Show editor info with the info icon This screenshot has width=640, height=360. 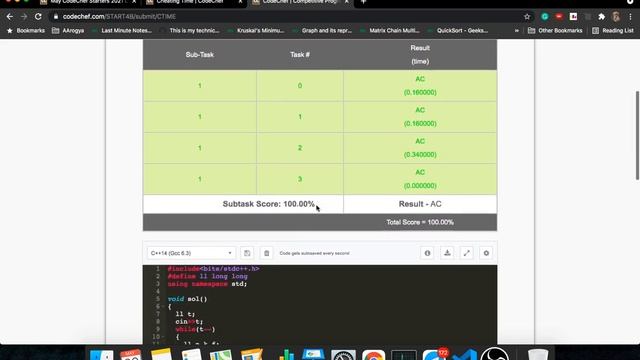427,253
